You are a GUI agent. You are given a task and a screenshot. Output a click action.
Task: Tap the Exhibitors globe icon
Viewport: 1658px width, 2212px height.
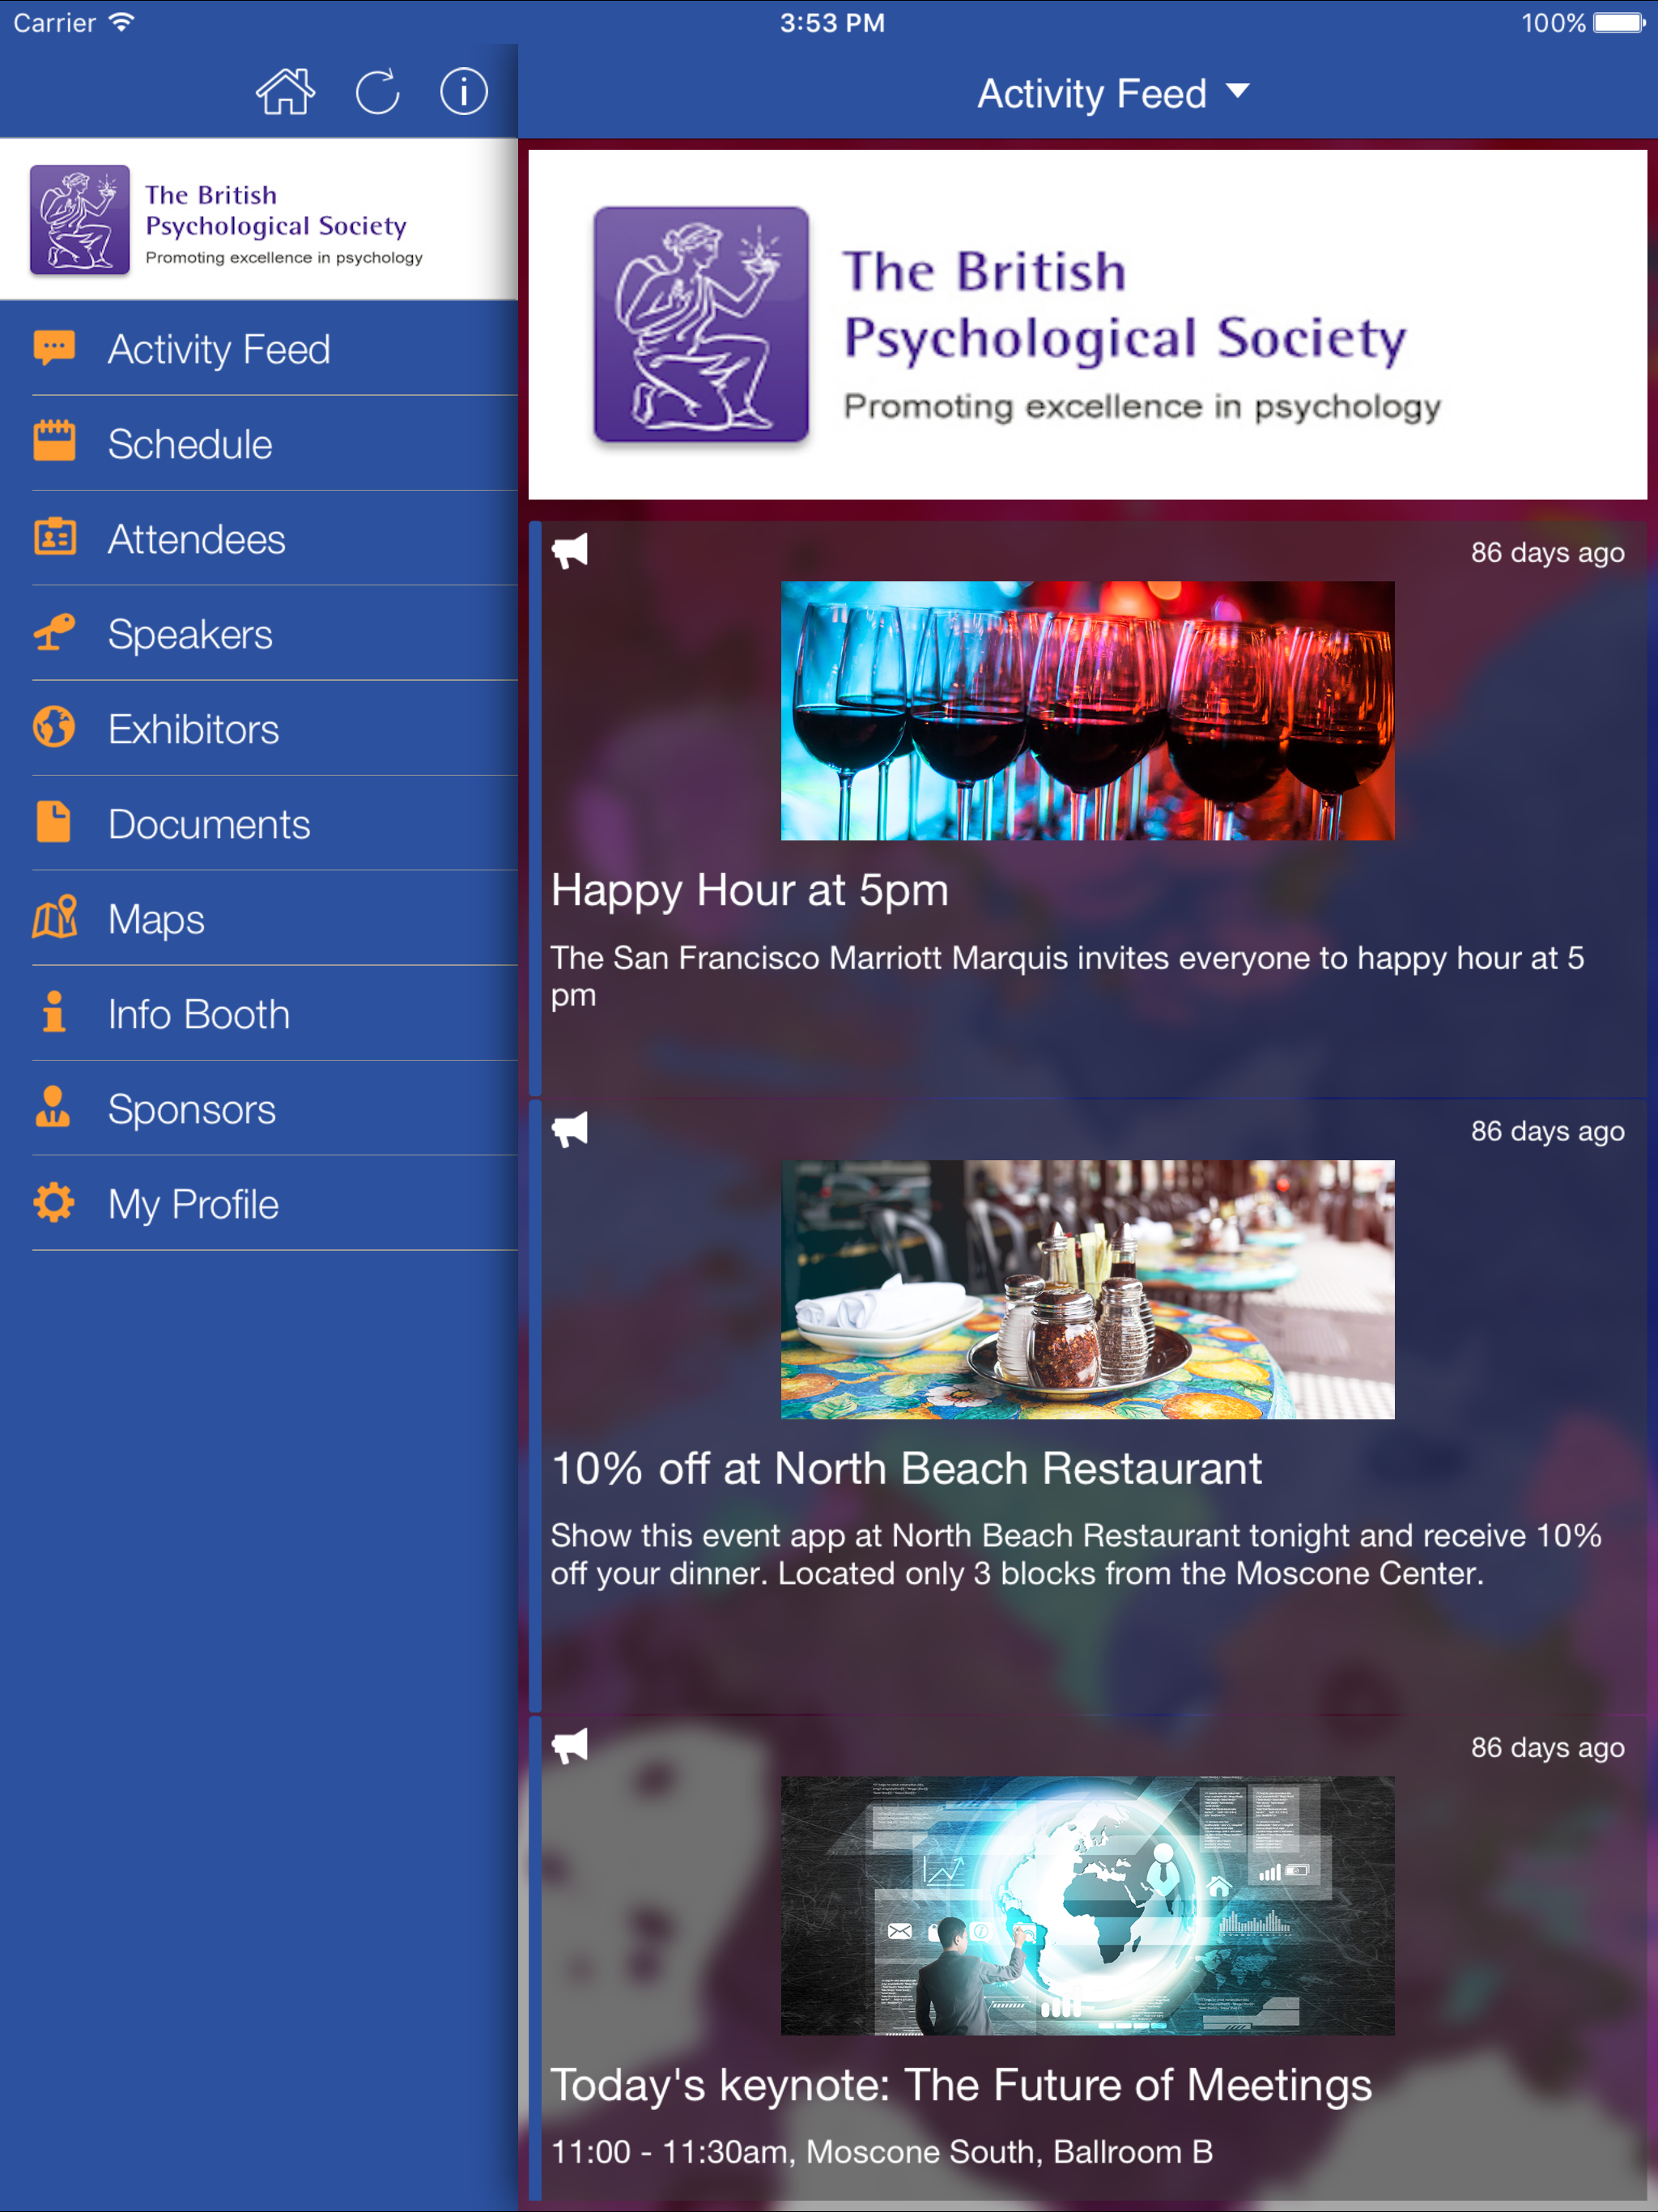pos(54,727)
